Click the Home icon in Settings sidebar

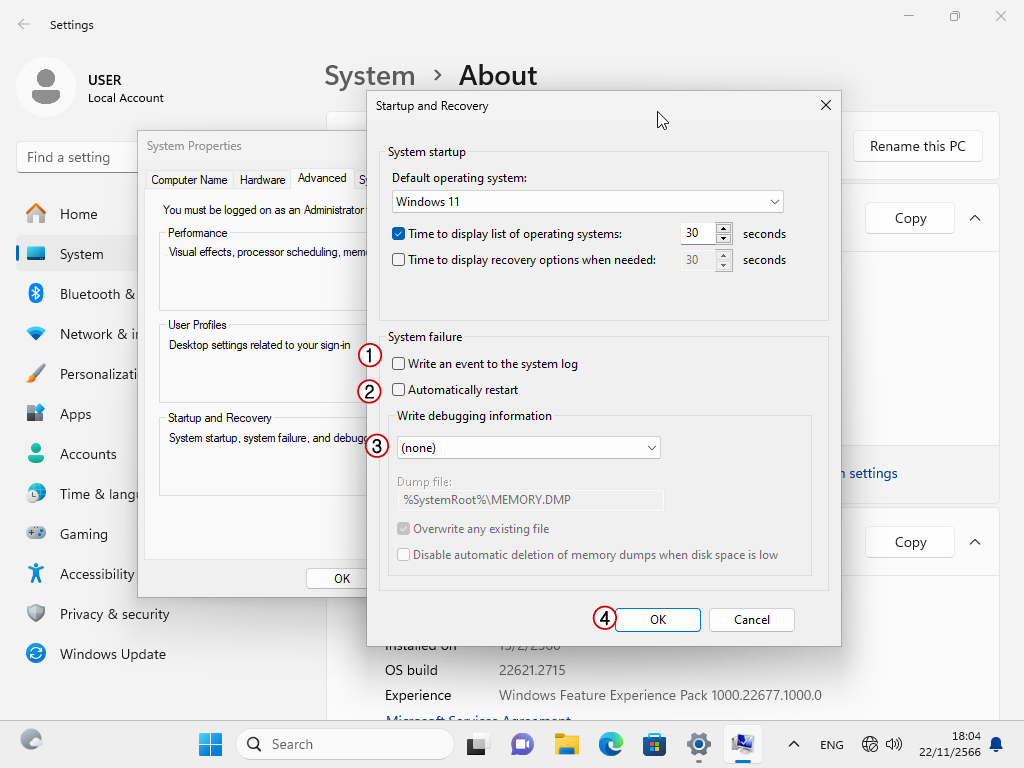tap(36, 214)
